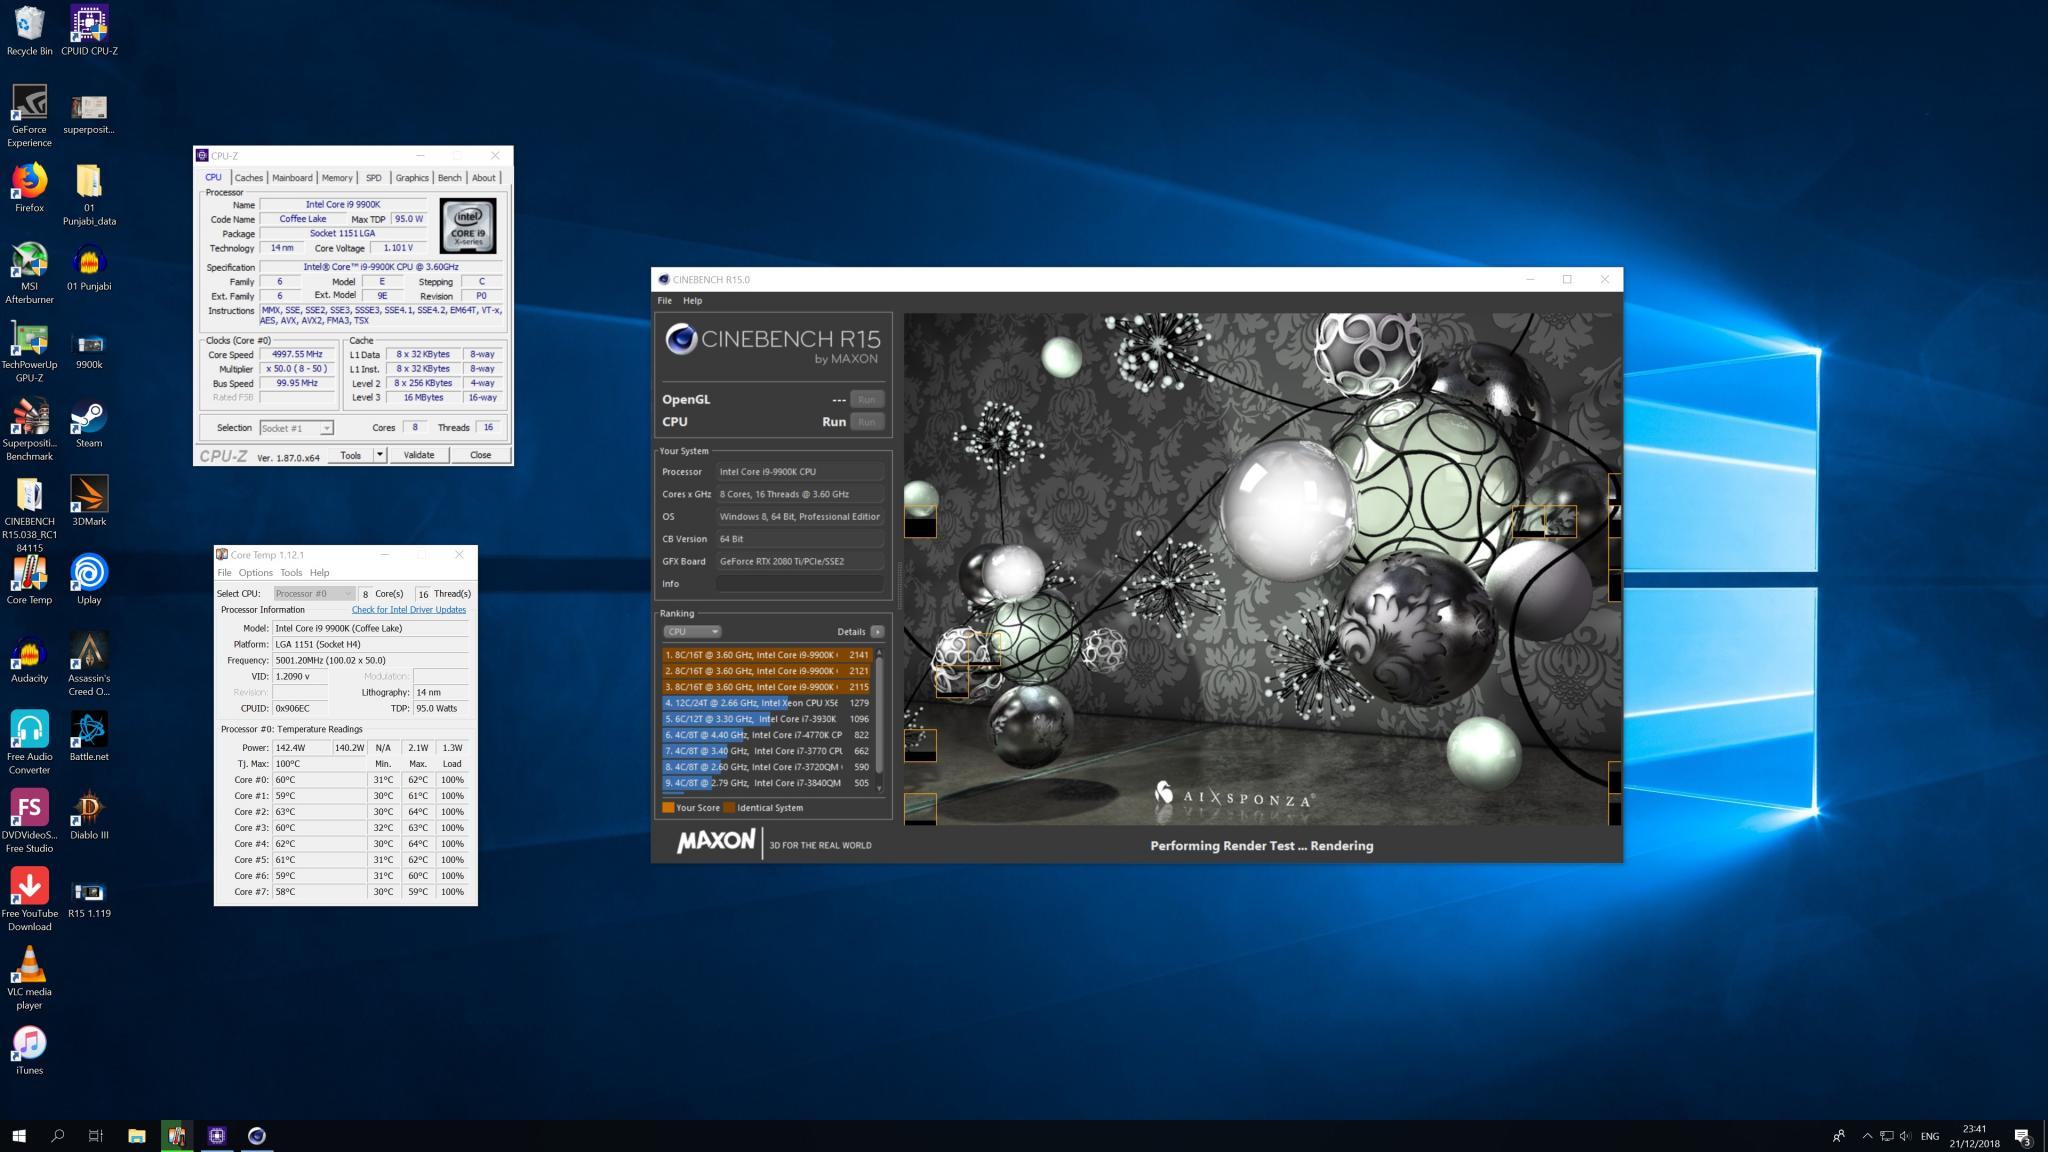The width and height of the screenshot is (2048, 1152).
Task: Open Socket #1 selection dropdown
Action: point(296,428)
